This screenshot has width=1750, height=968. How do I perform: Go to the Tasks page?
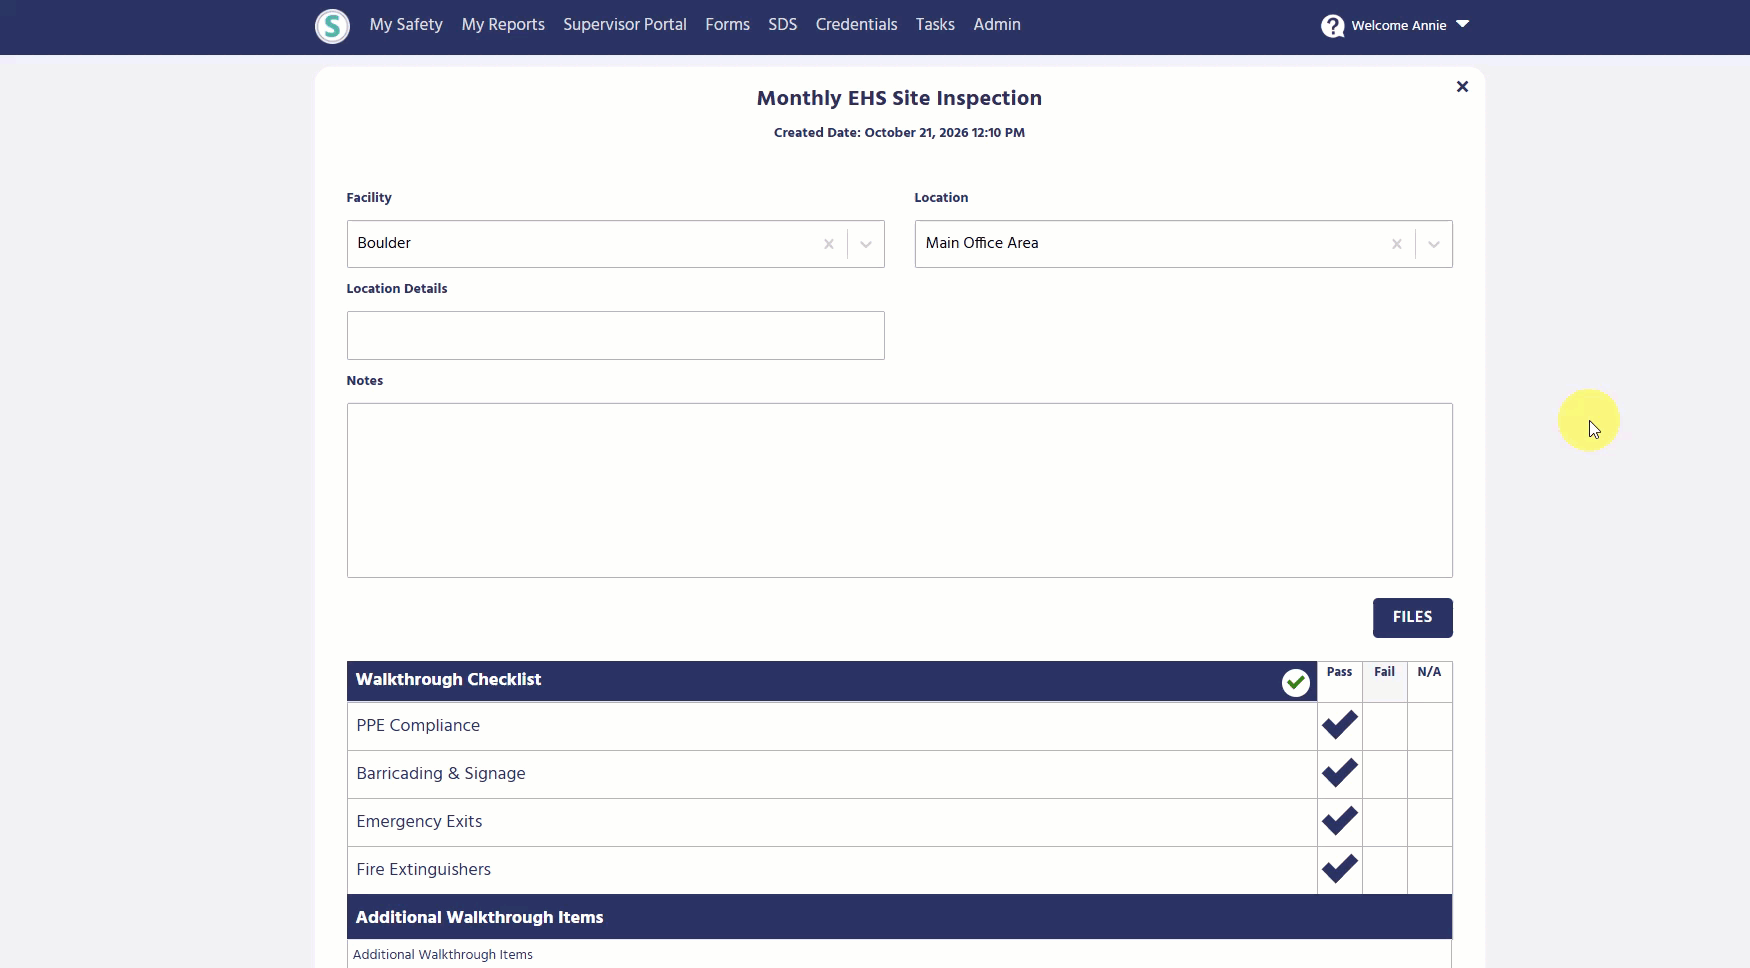pos(935,25)
